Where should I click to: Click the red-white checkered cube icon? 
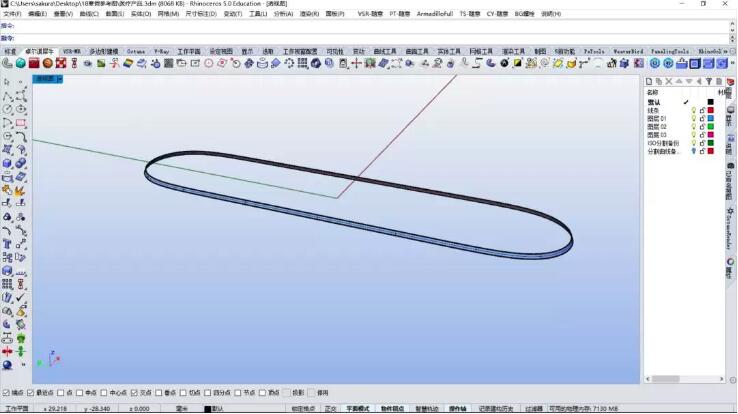point(61,63)
